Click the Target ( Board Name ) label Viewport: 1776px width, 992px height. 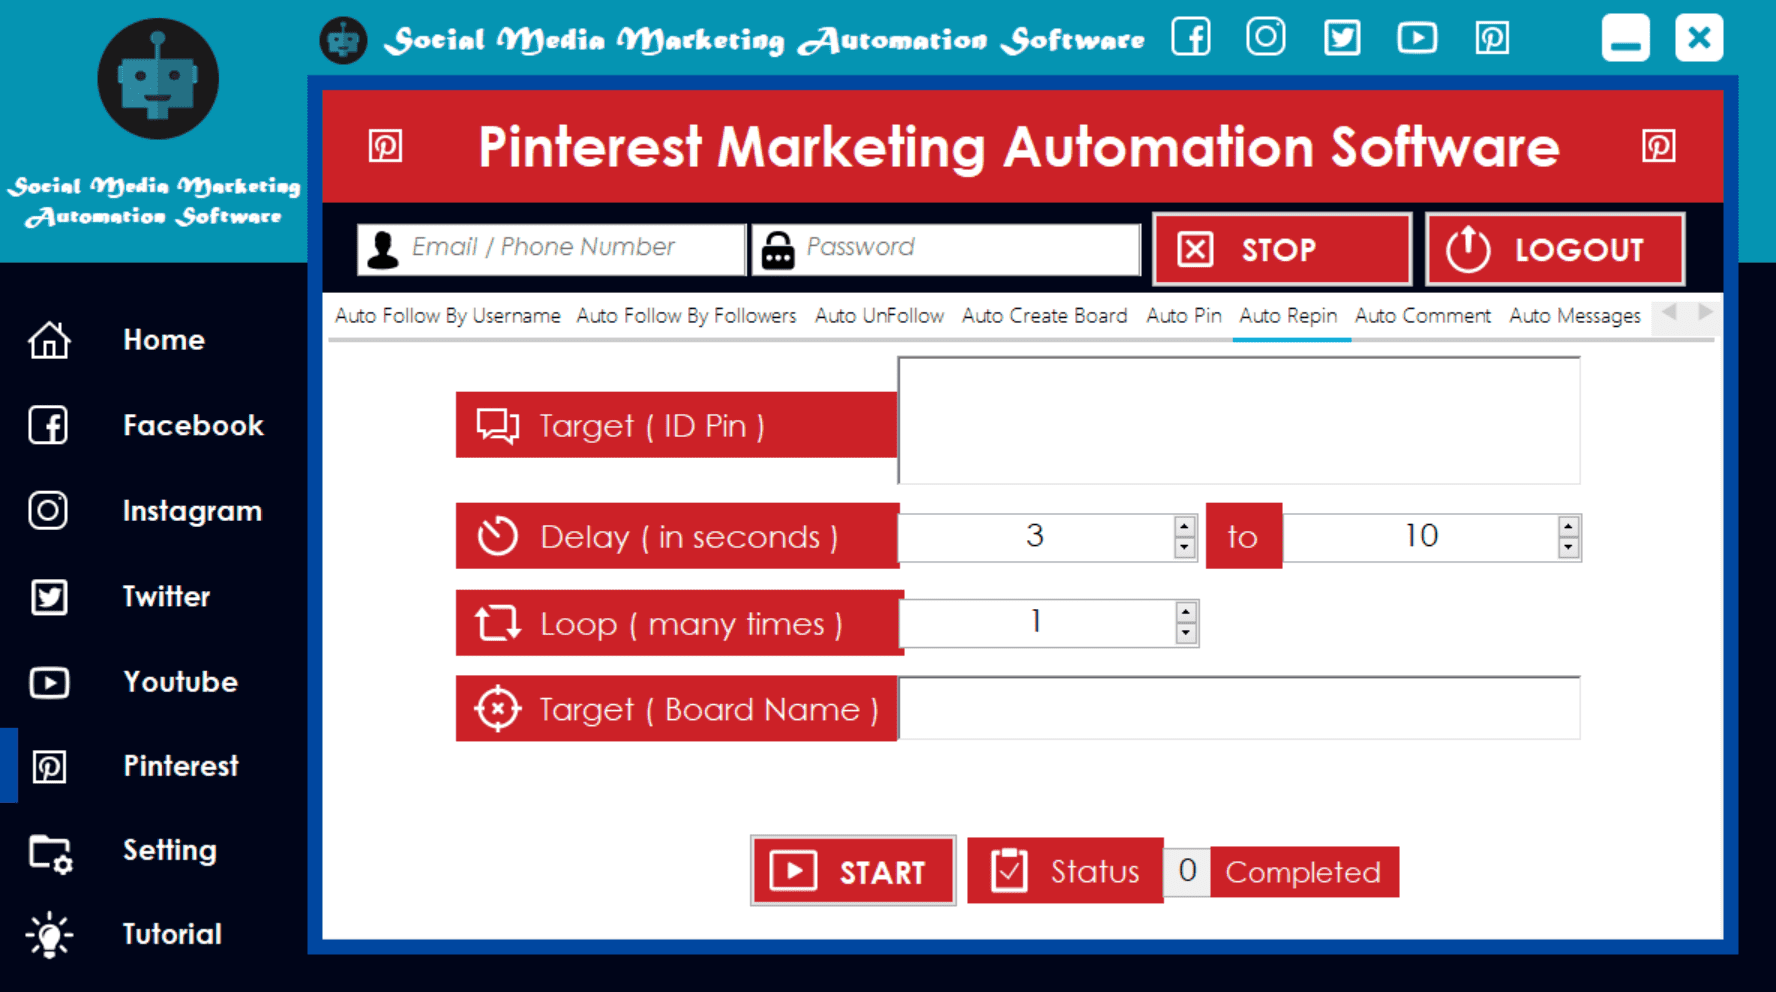point(677,709)
